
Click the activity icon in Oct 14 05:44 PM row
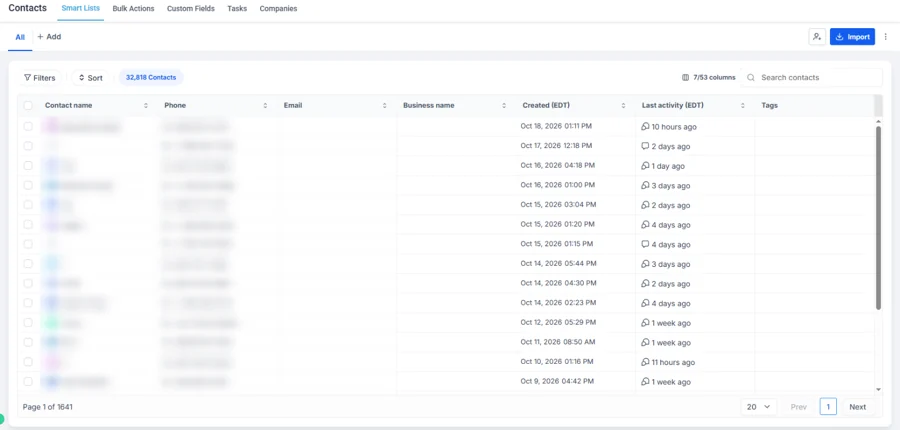(x=645, y=264)
